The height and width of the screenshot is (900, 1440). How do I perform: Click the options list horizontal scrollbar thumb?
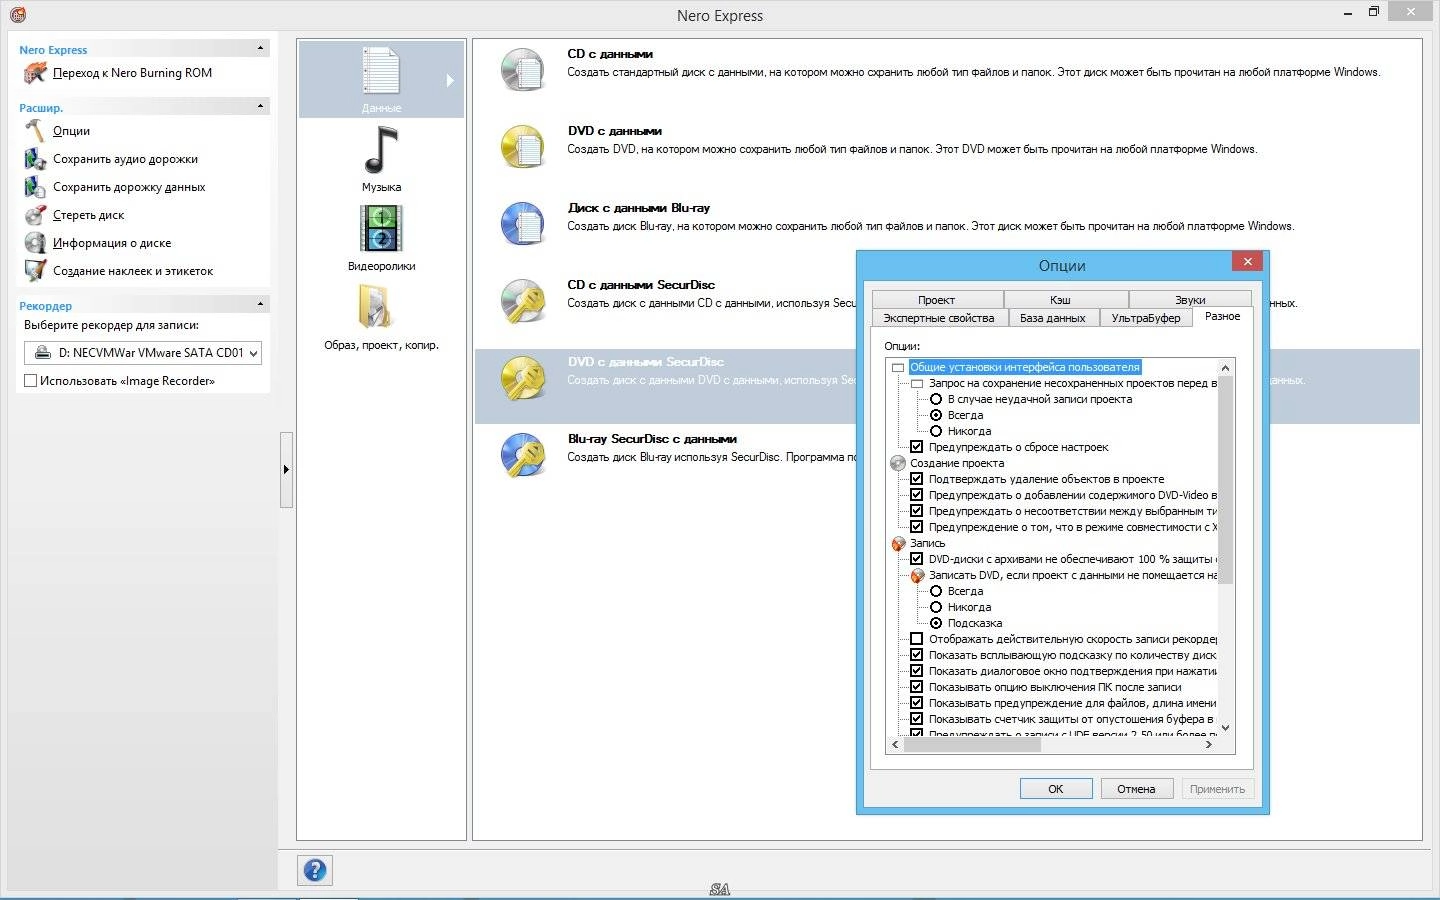[973, 744]
